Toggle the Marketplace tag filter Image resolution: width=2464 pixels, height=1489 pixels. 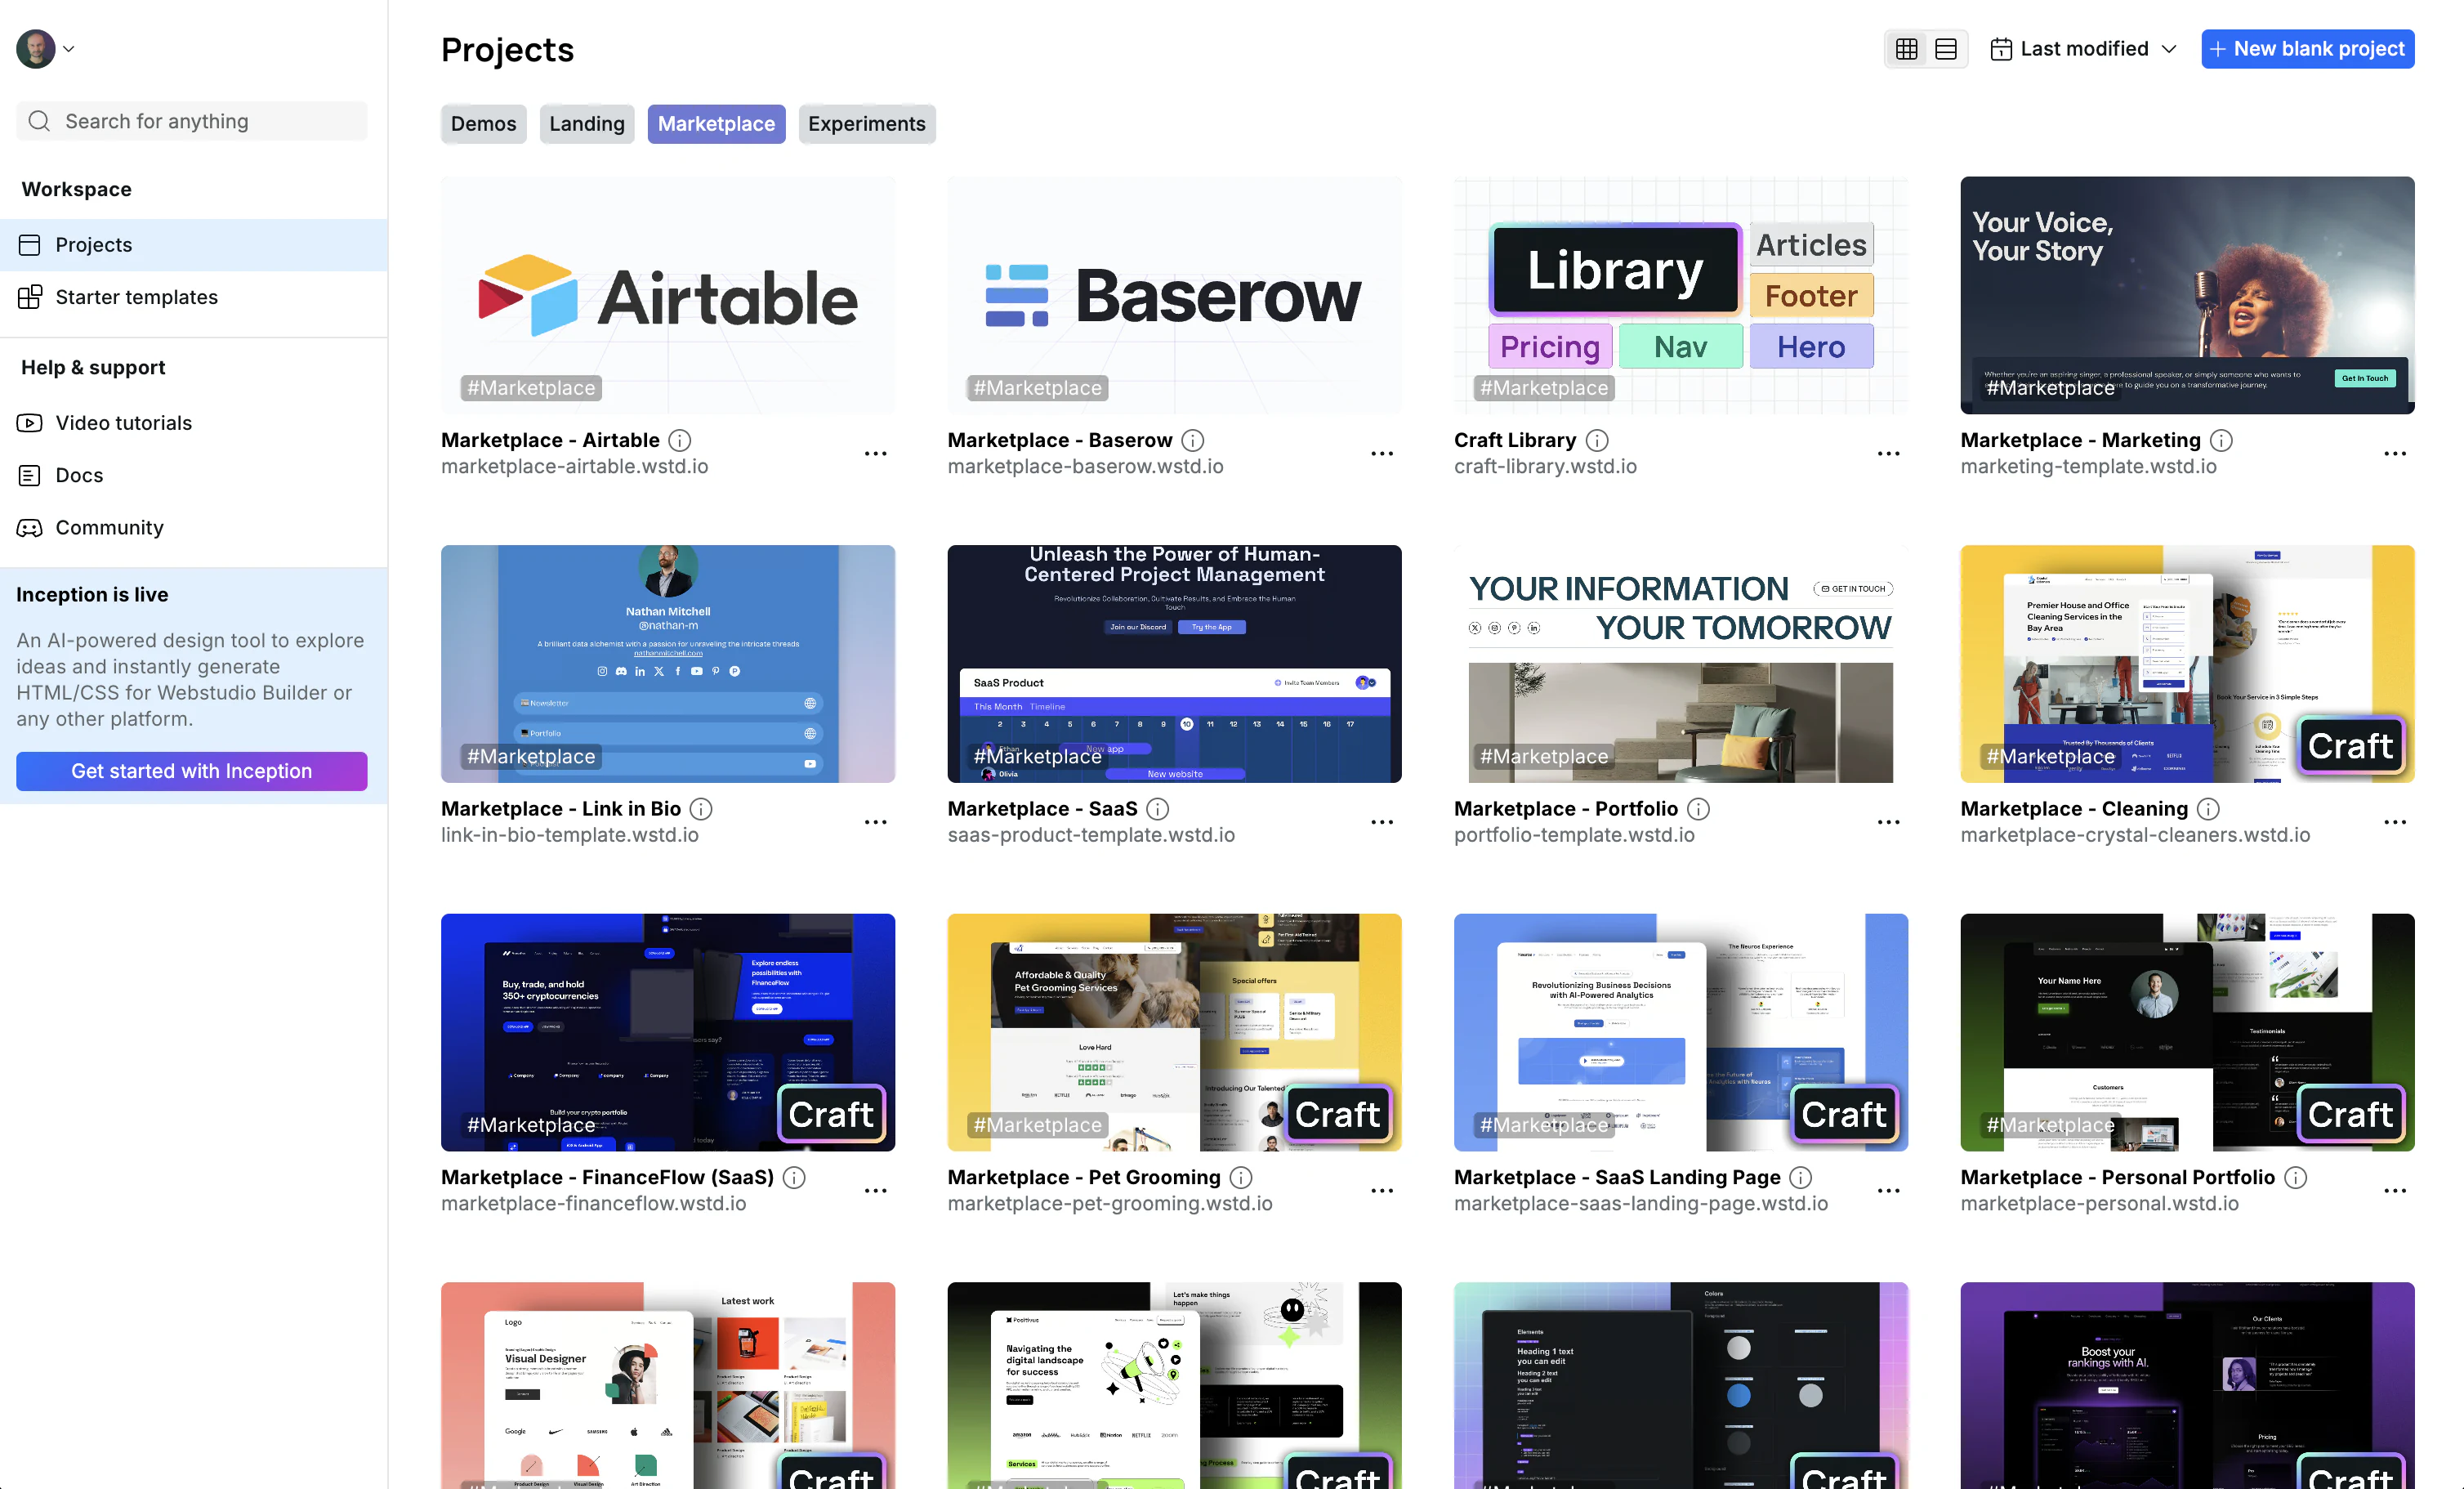716,124
